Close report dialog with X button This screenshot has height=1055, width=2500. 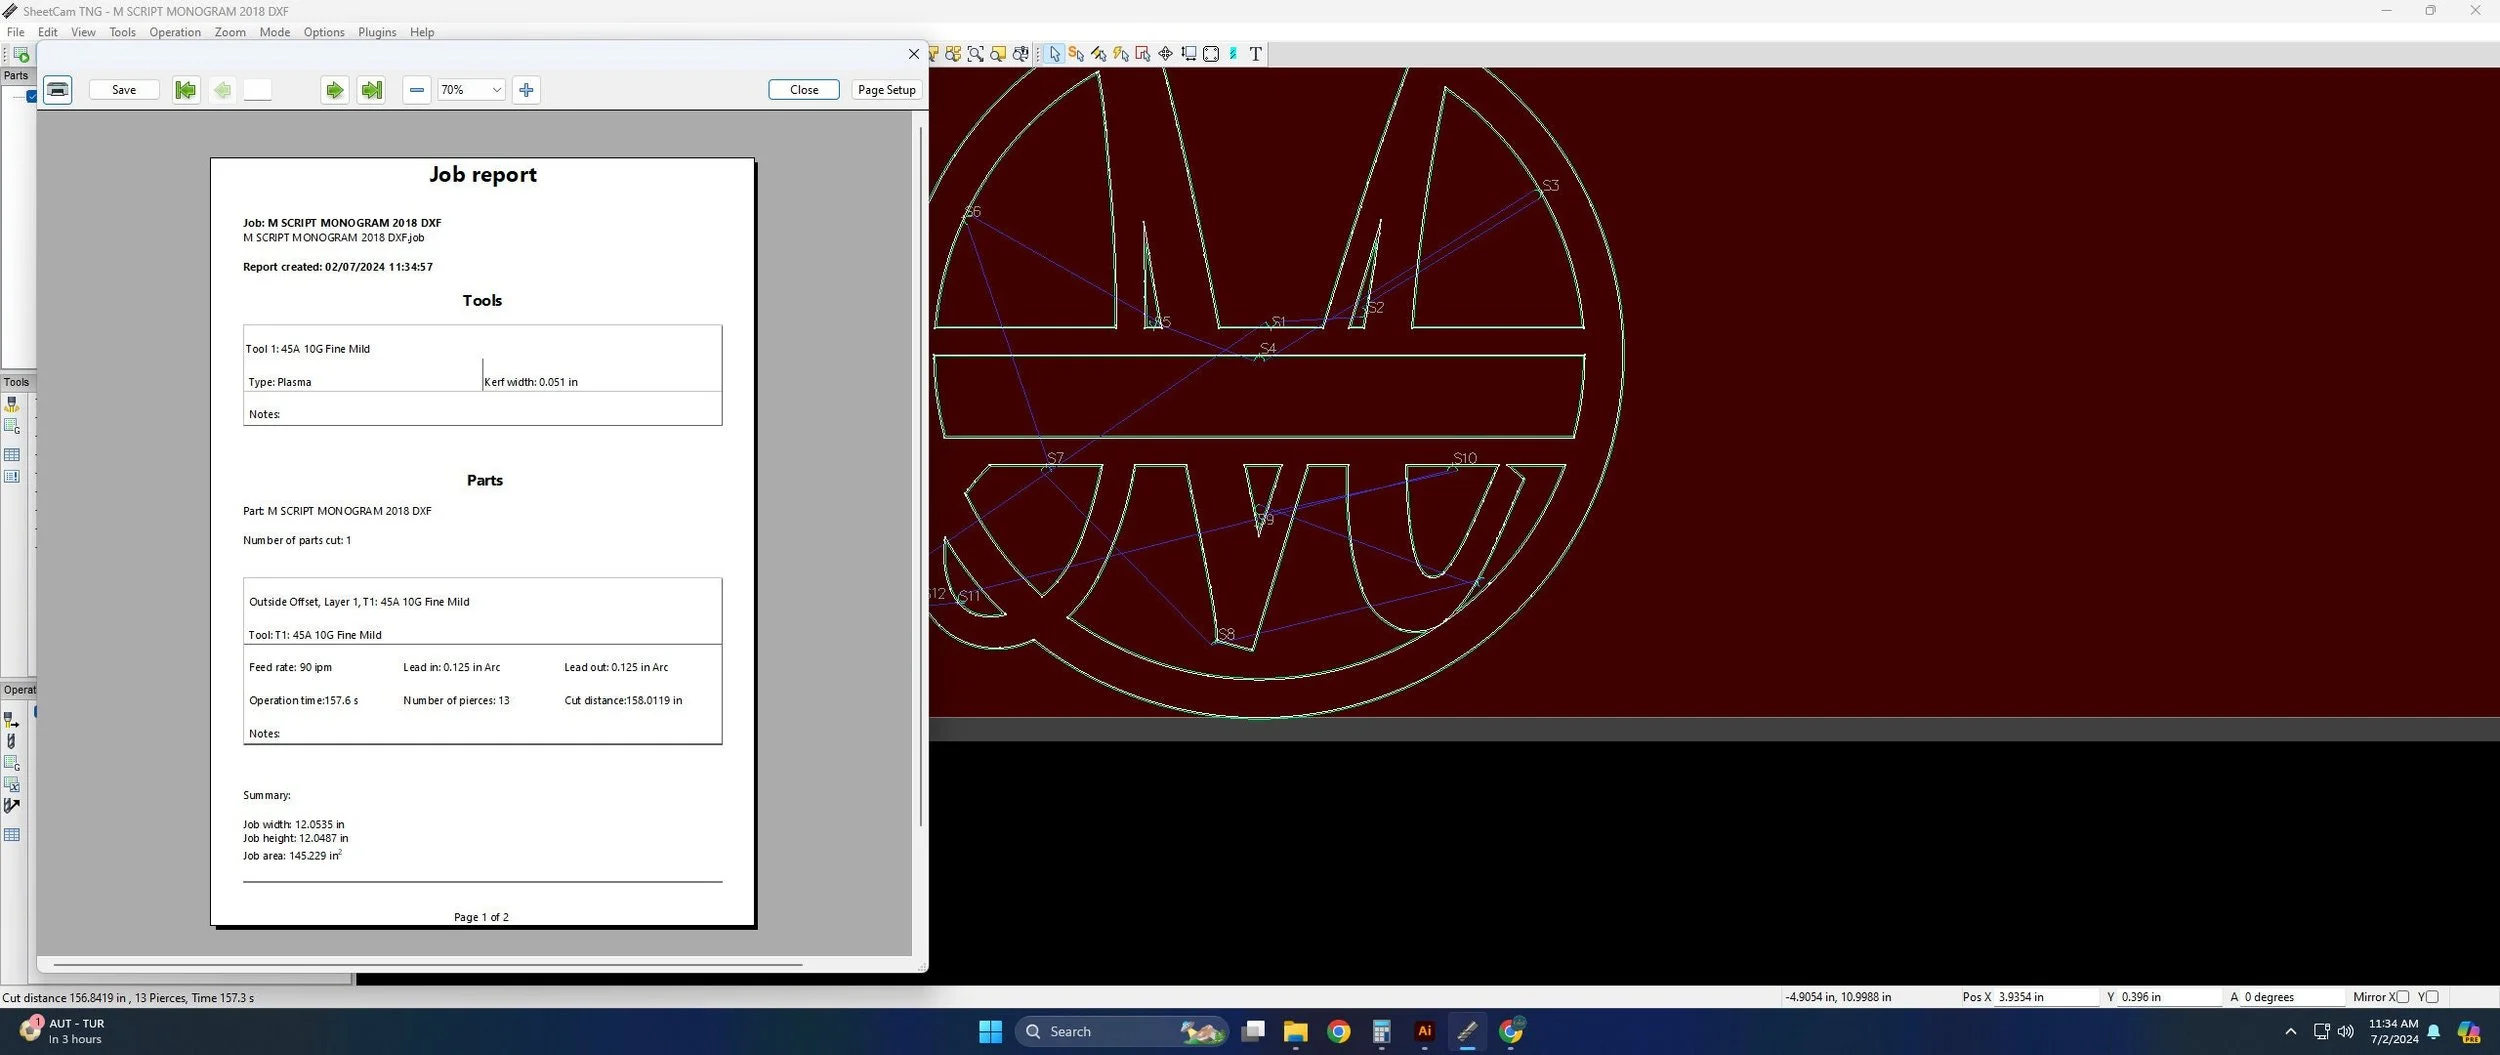pos(913,54)
